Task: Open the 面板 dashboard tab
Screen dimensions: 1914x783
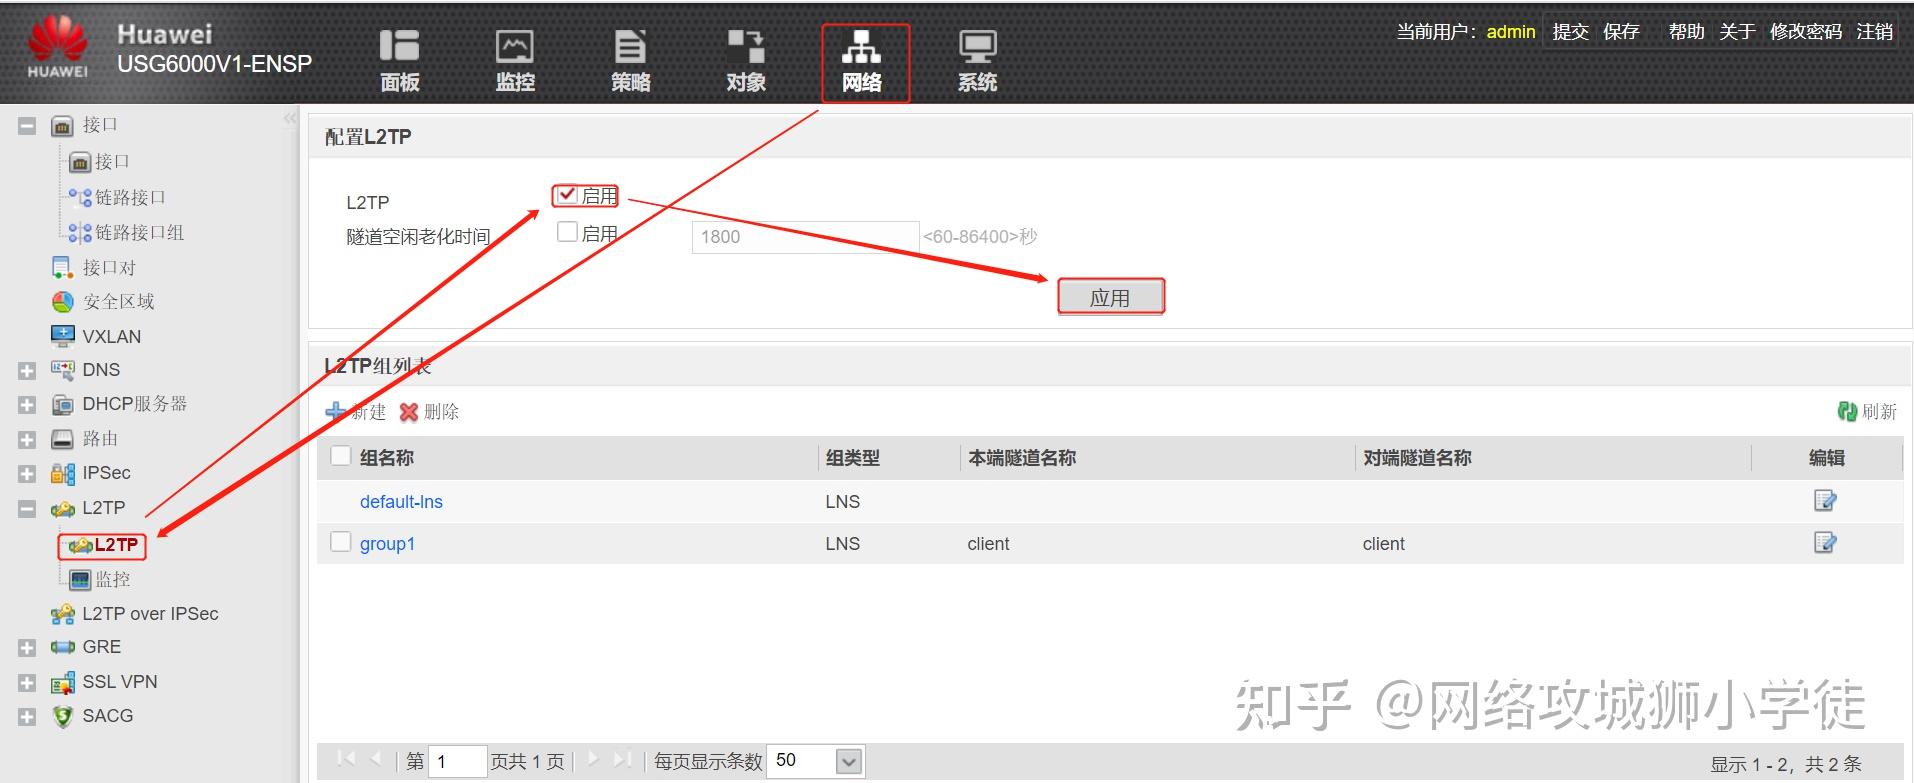Action: (x=399, y=62)
